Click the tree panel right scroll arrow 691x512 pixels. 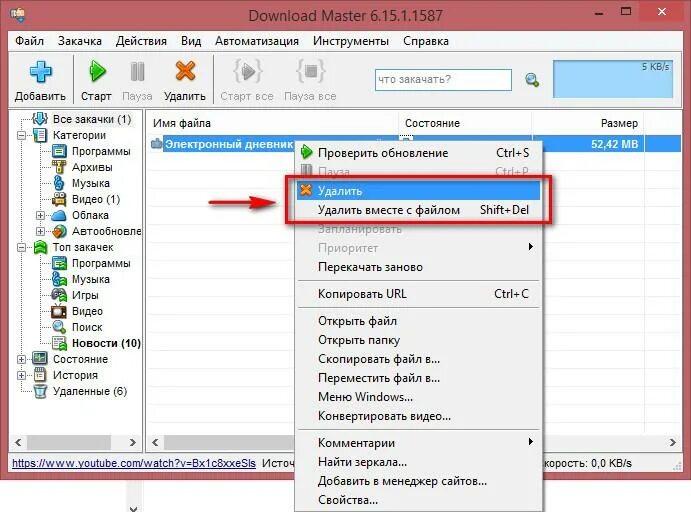point(132,442)
